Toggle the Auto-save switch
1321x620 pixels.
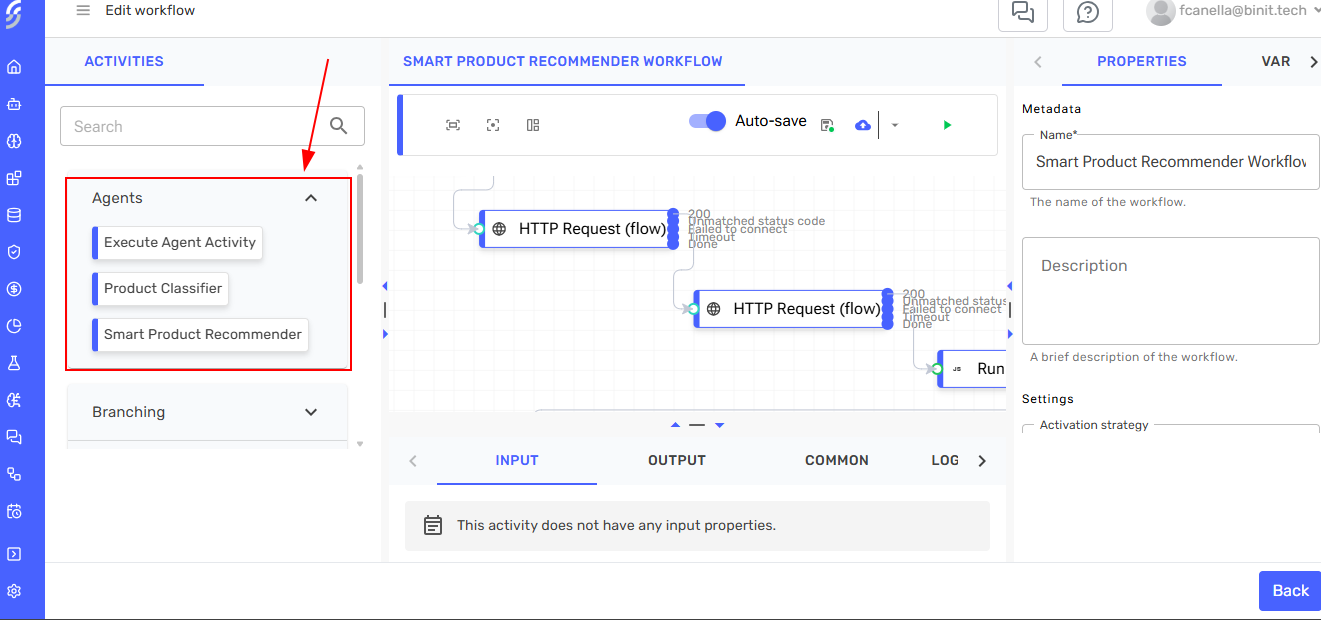pos(707,121)
